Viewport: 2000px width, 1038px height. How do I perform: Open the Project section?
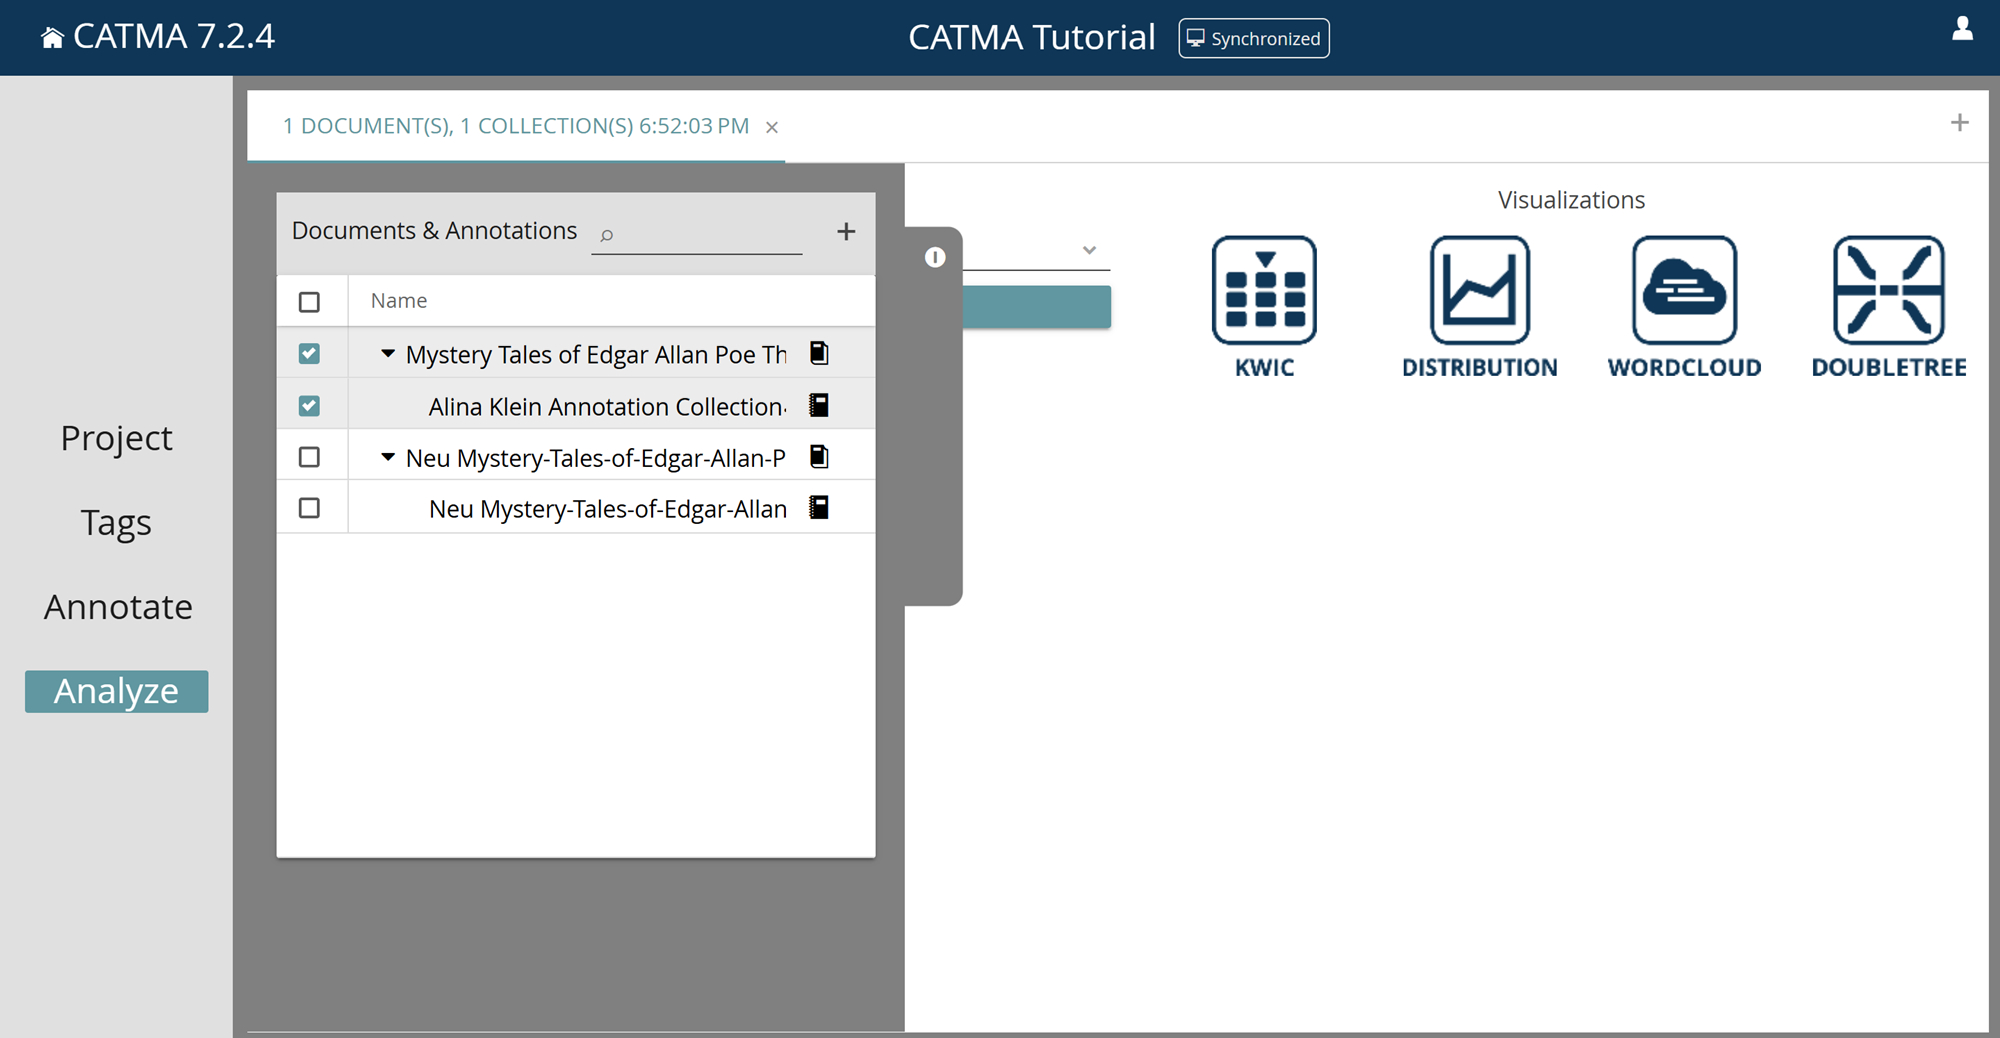(115, 437)
